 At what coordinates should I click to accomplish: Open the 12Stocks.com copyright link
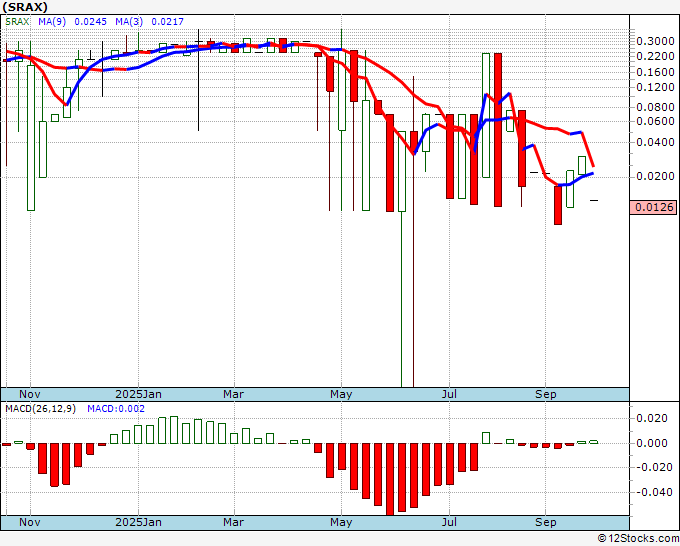coord(638,539)
